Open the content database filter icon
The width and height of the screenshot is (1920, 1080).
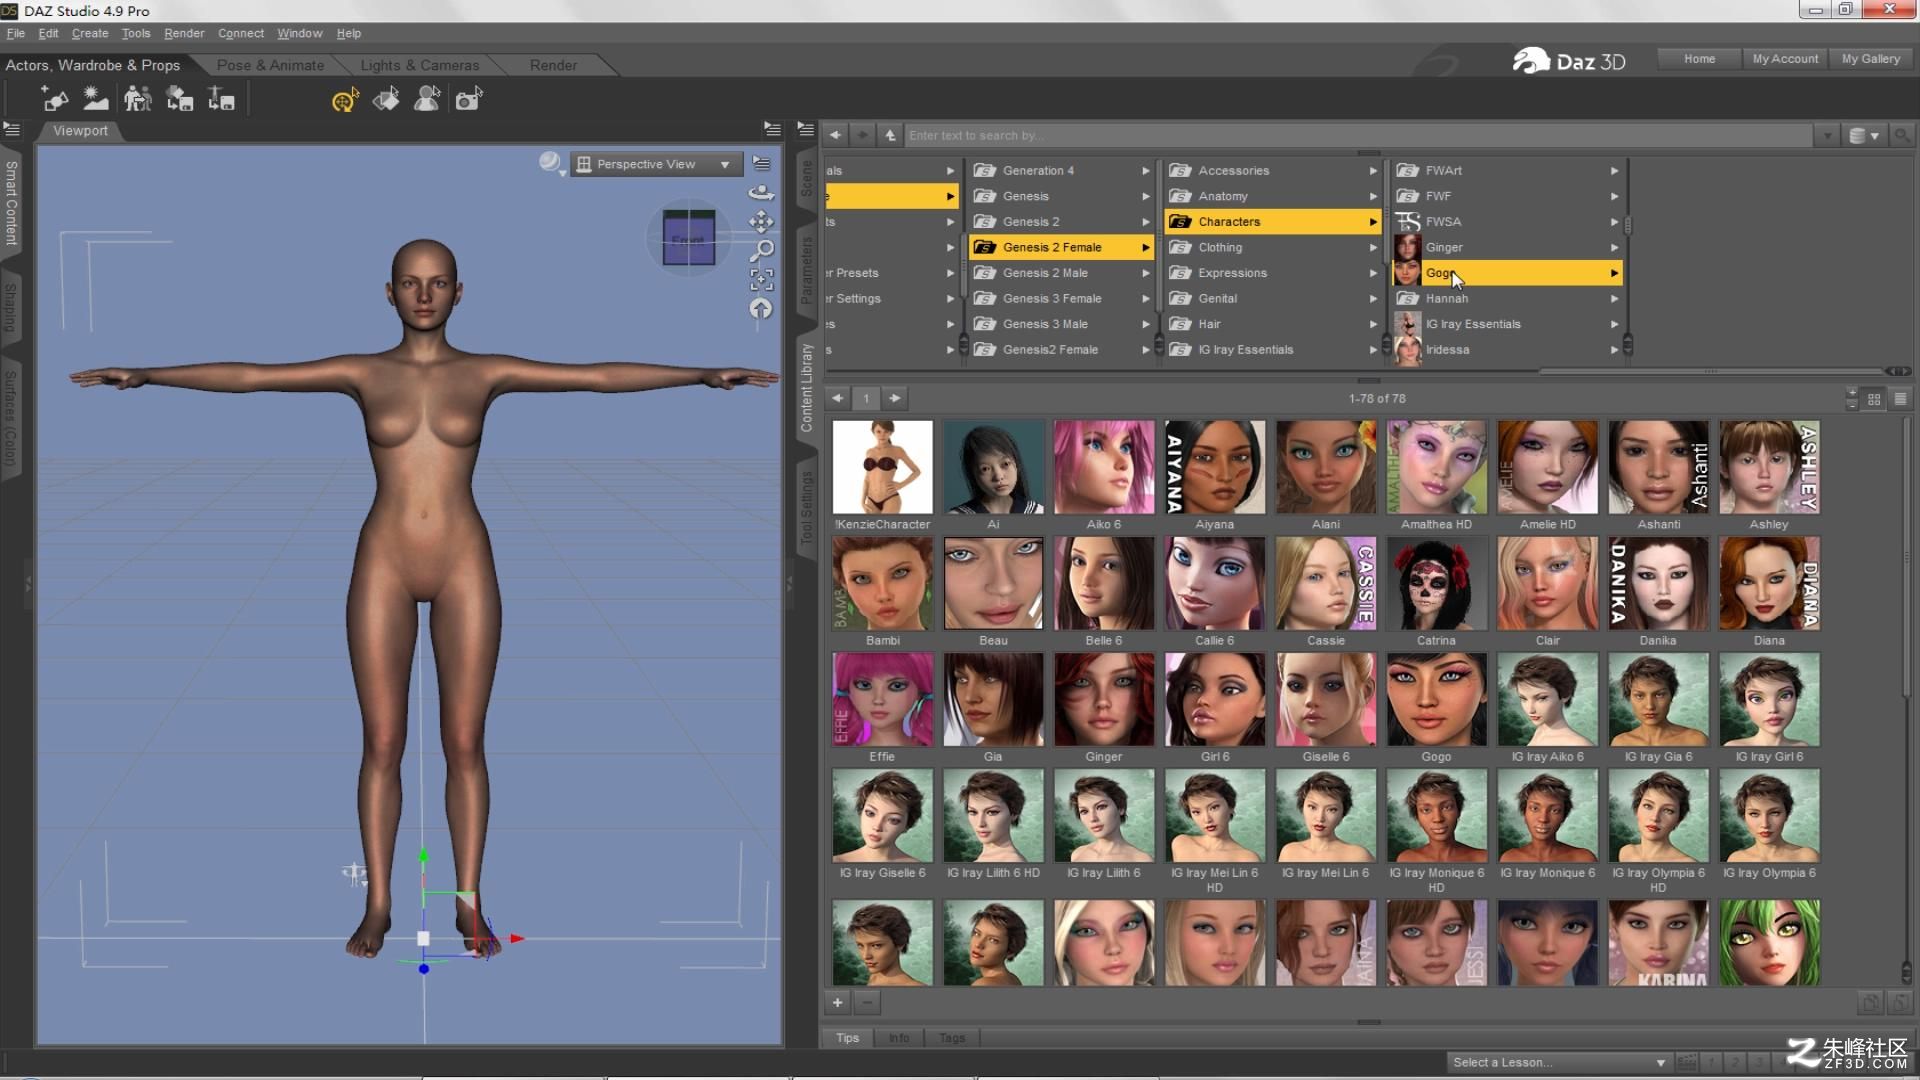click(1864, 135)
